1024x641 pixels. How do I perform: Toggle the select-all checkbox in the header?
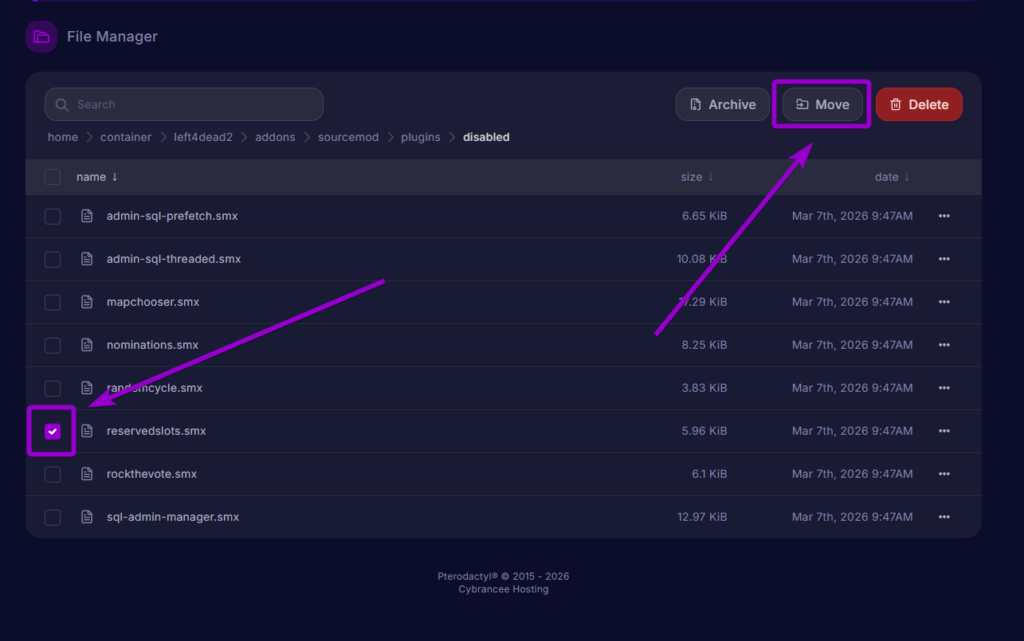click(x=52, y=176)
